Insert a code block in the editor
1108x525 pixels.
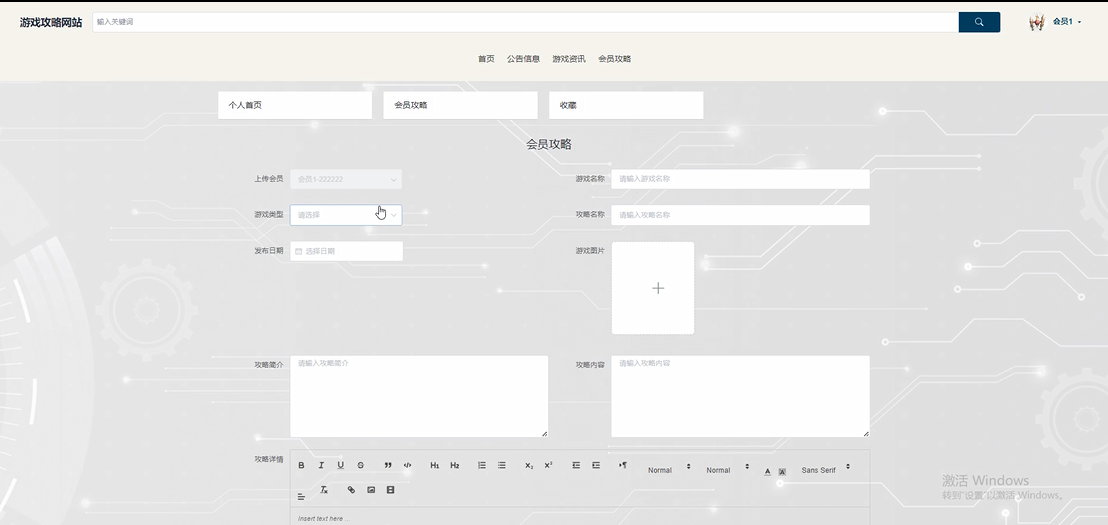point(408,465)
